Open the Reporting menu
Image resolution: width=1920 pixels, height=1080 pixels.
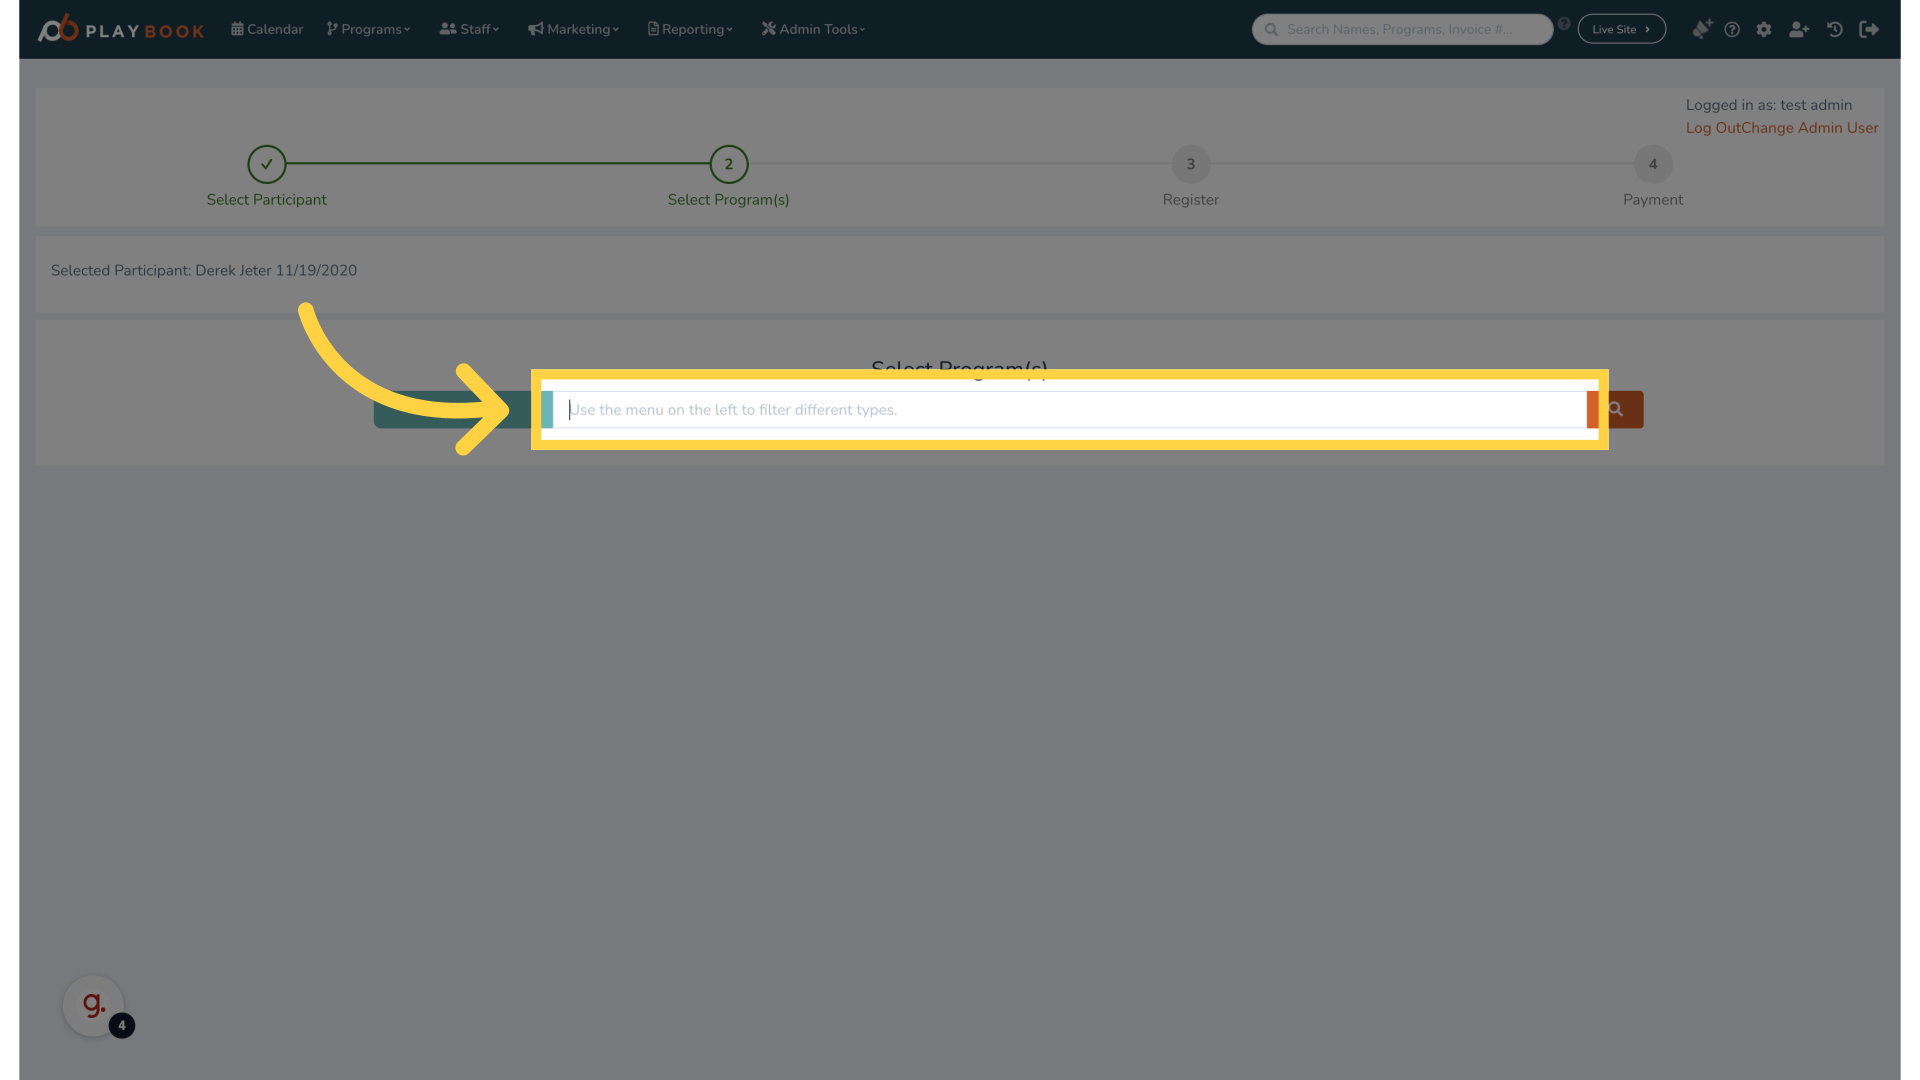(690, 29)
